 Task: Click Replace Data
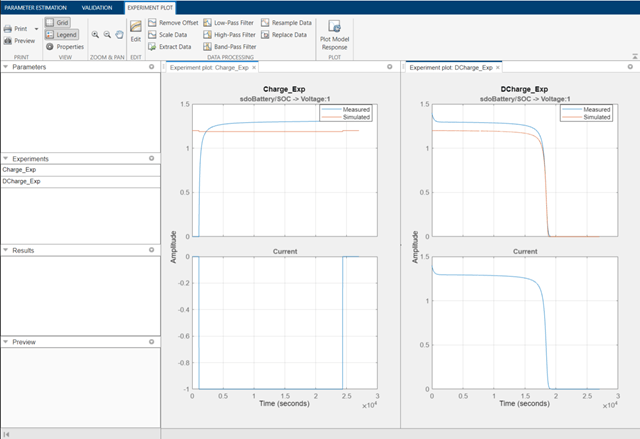[x=284, y=35]
